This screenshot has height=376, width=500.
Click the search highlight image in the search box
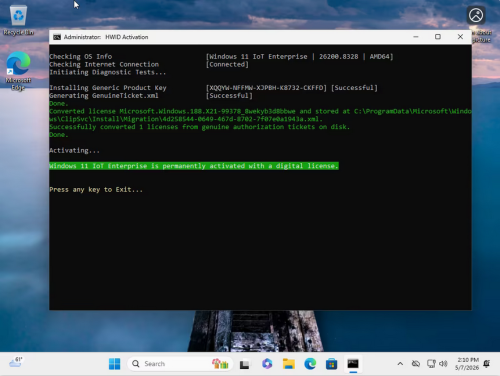220,364
